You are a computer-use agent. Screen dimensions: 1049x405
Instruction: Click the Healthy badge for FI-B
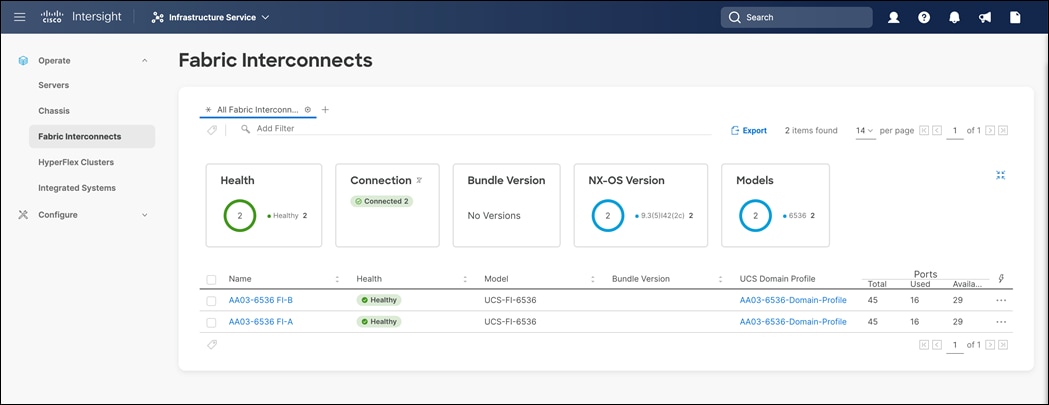pyautogui.click(x=379, y=300)
